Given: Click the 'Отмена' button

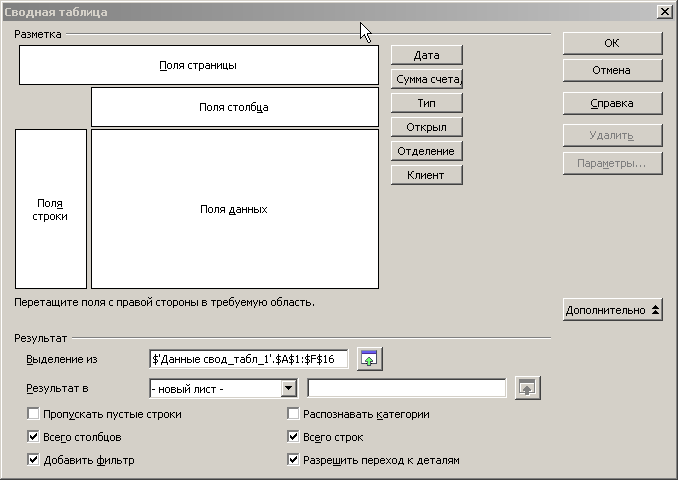Looking at the screenshot, I should point(612,70).
